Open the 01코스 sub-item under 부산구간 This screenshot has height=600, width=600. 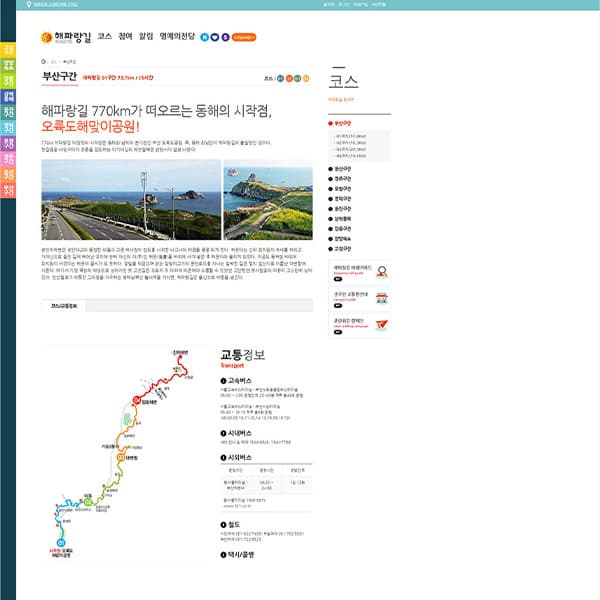351,136
